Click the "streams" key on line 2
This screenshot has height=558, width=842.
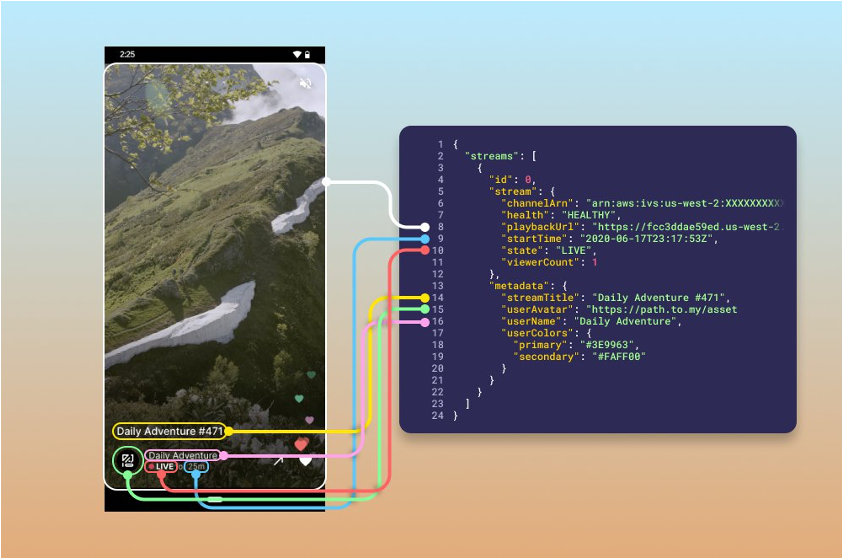(489, 156)
